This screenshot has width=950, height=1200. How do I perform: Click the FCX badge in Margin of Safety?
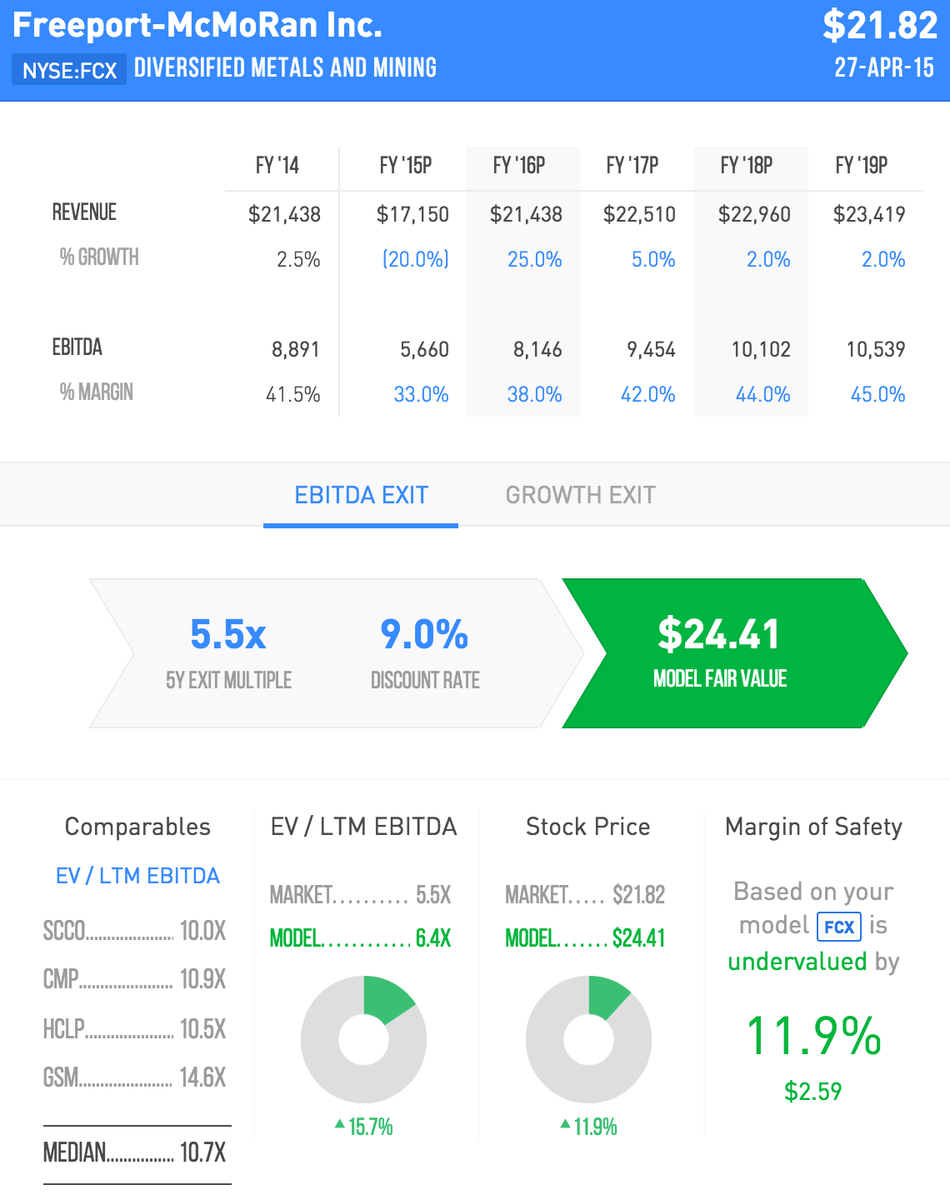(x=839, y=927)
